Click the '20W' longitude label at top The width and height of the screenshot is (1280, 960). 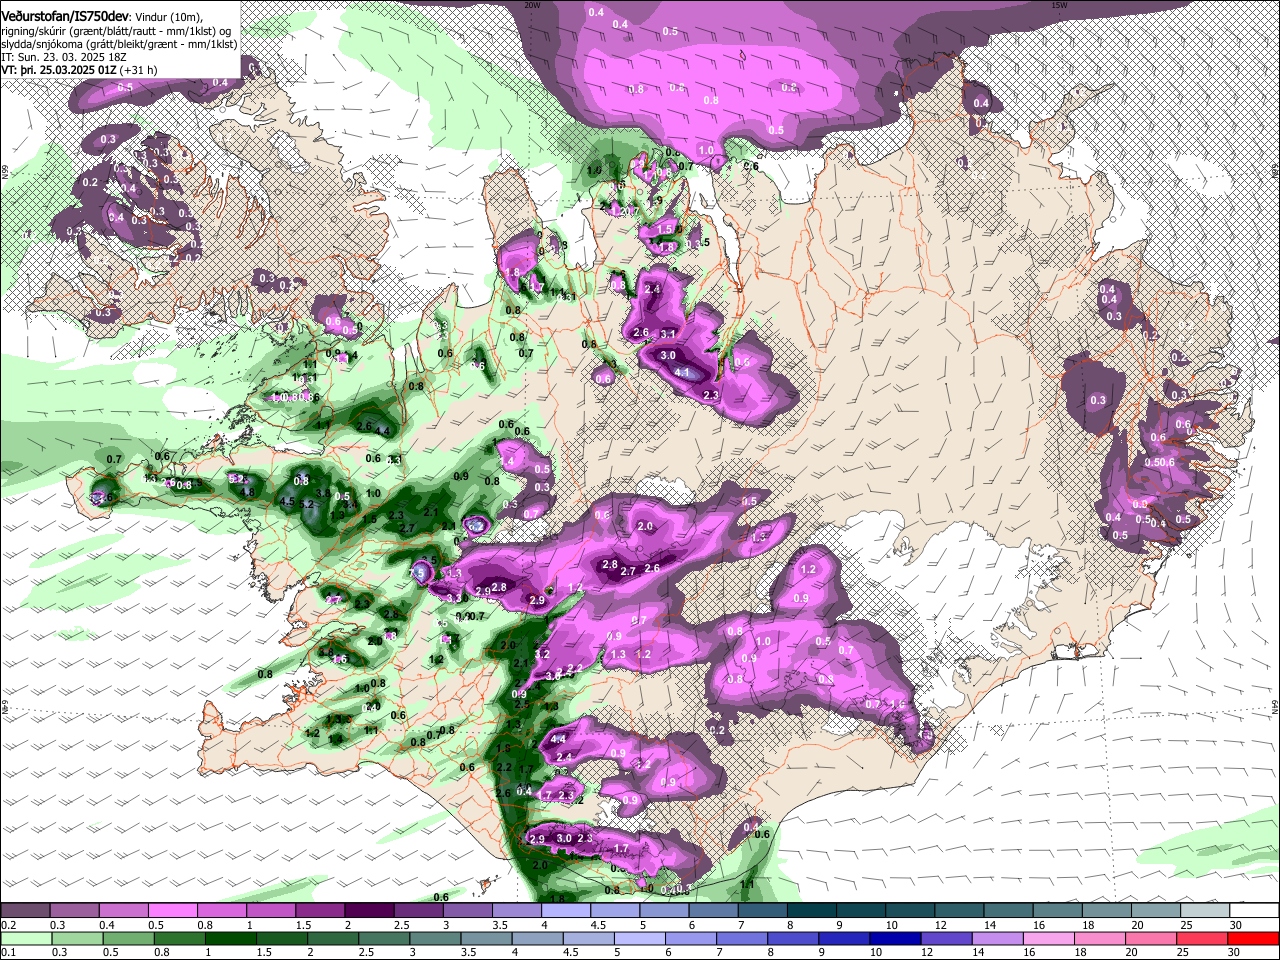click(532, 4)
